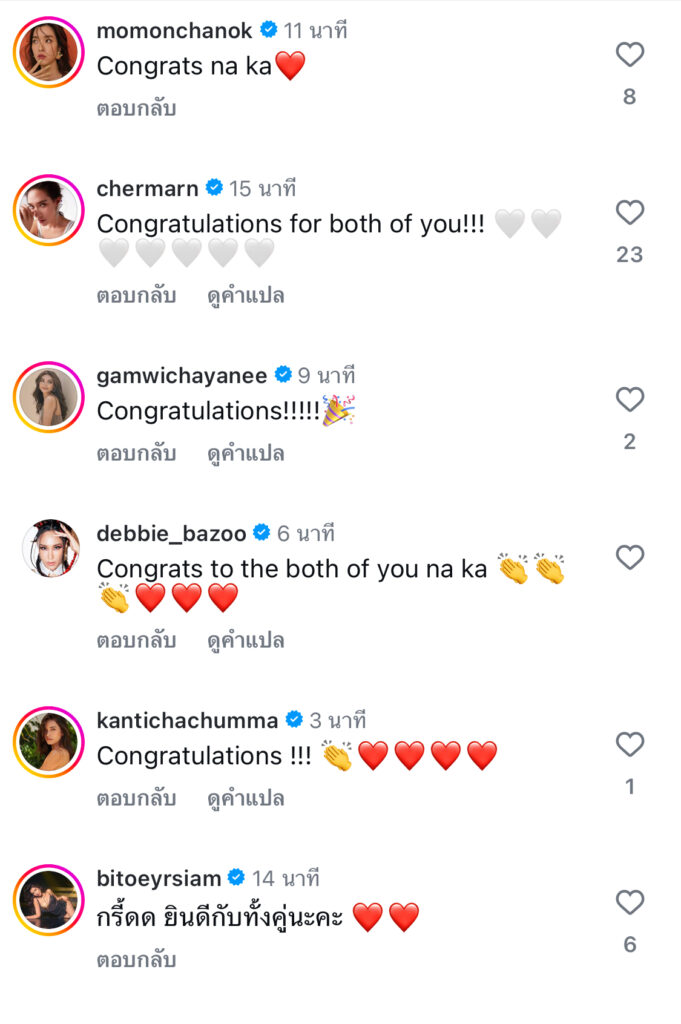
Task: Open the debbie_bazoo username link
Action: (x=172, y=533)
